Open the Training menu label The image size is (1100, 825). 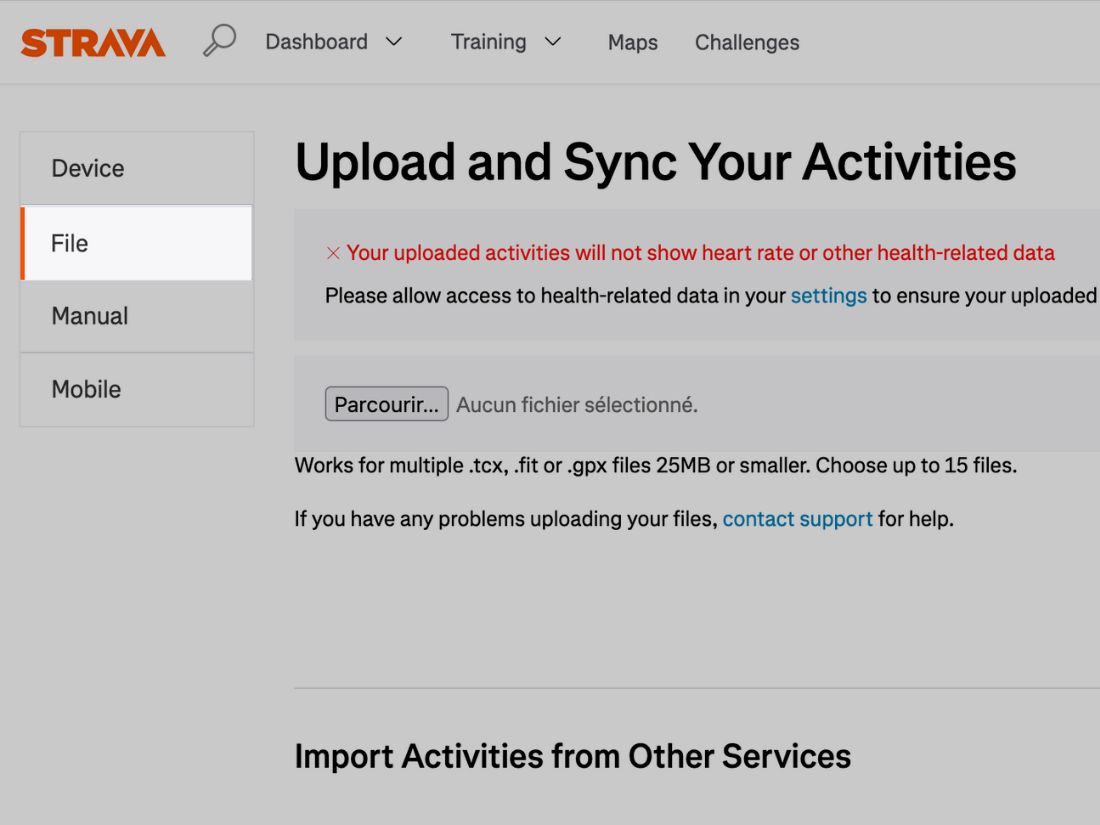(x=488, y=42)
